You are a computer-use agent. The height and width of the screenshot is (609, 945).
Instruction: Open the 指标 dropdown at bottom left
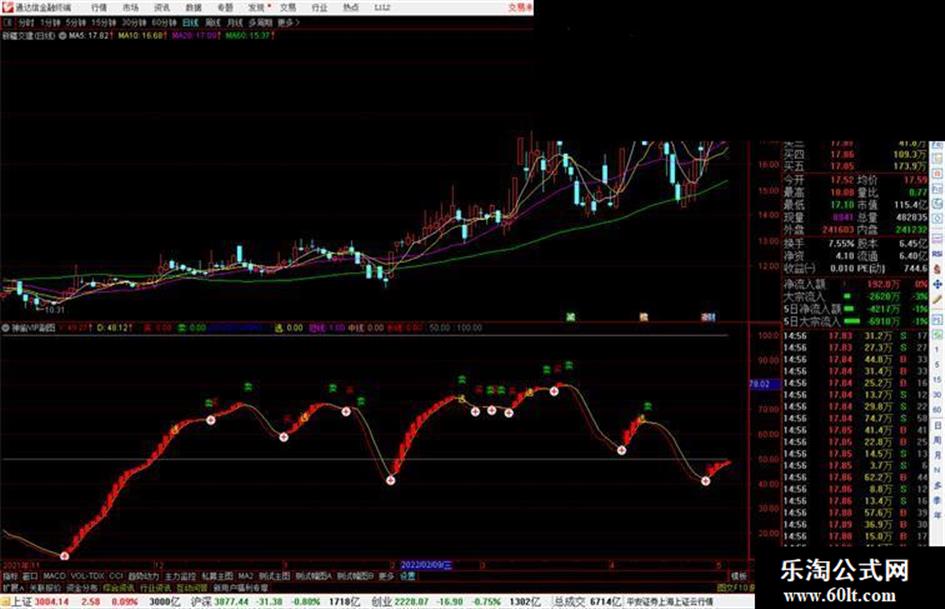[x=10, y=576]
